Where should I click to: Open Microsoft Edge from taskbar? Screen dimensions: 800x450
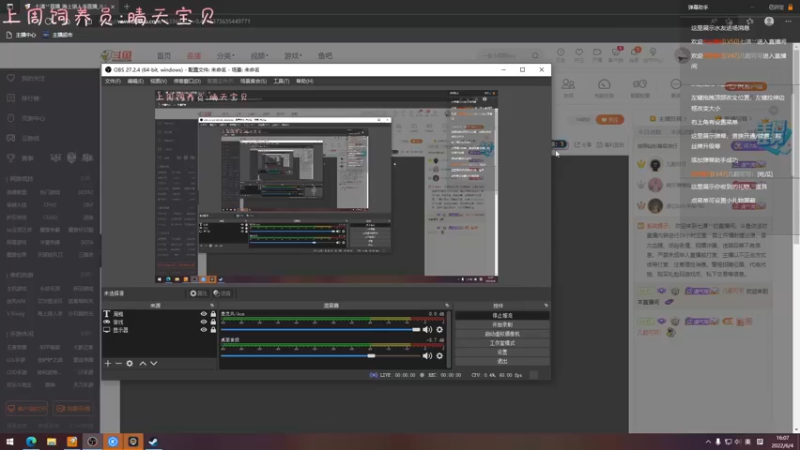pos(31,441)
